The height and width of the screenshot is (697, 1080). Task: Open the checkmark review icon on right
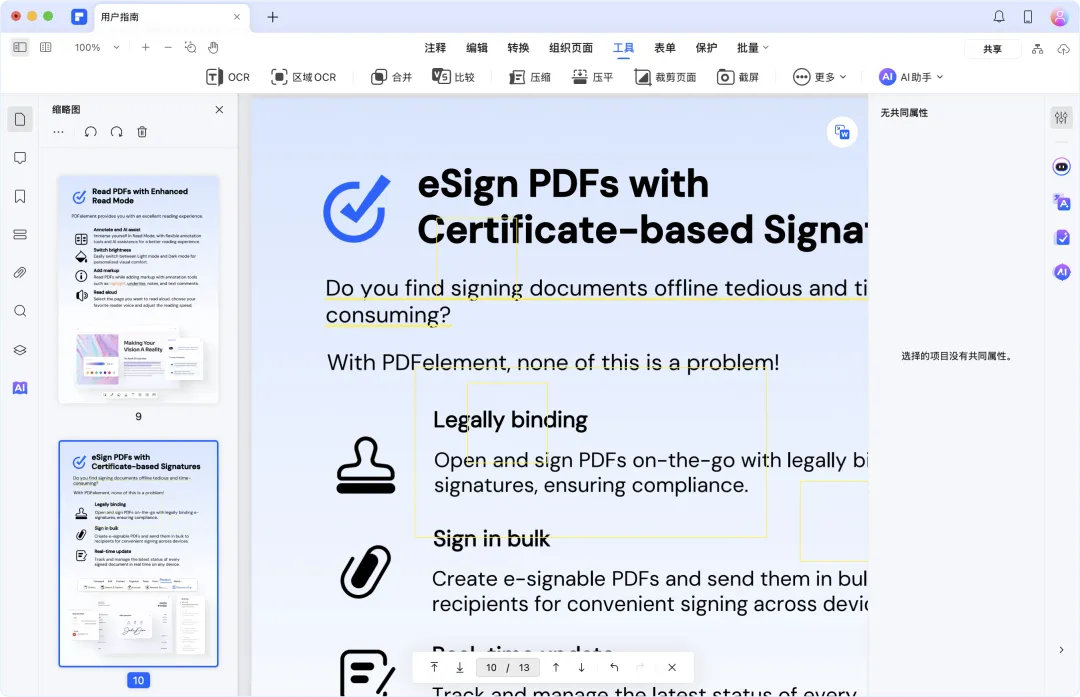click(1061, 238)
